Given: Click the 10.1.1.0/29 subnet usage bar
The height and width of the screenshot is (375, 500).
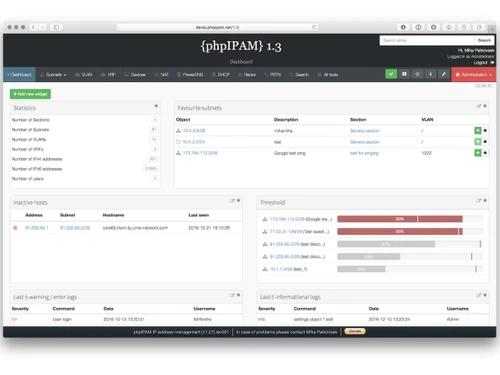Looking at the screenshot, I should [410, 269].
